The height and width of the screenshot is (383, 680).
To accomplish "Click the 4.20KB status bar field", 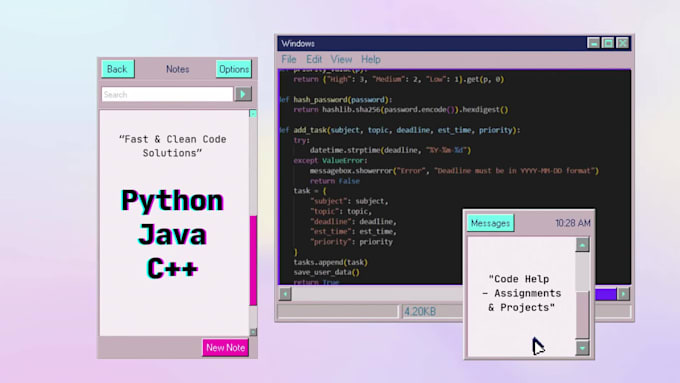I will (432, 311).
